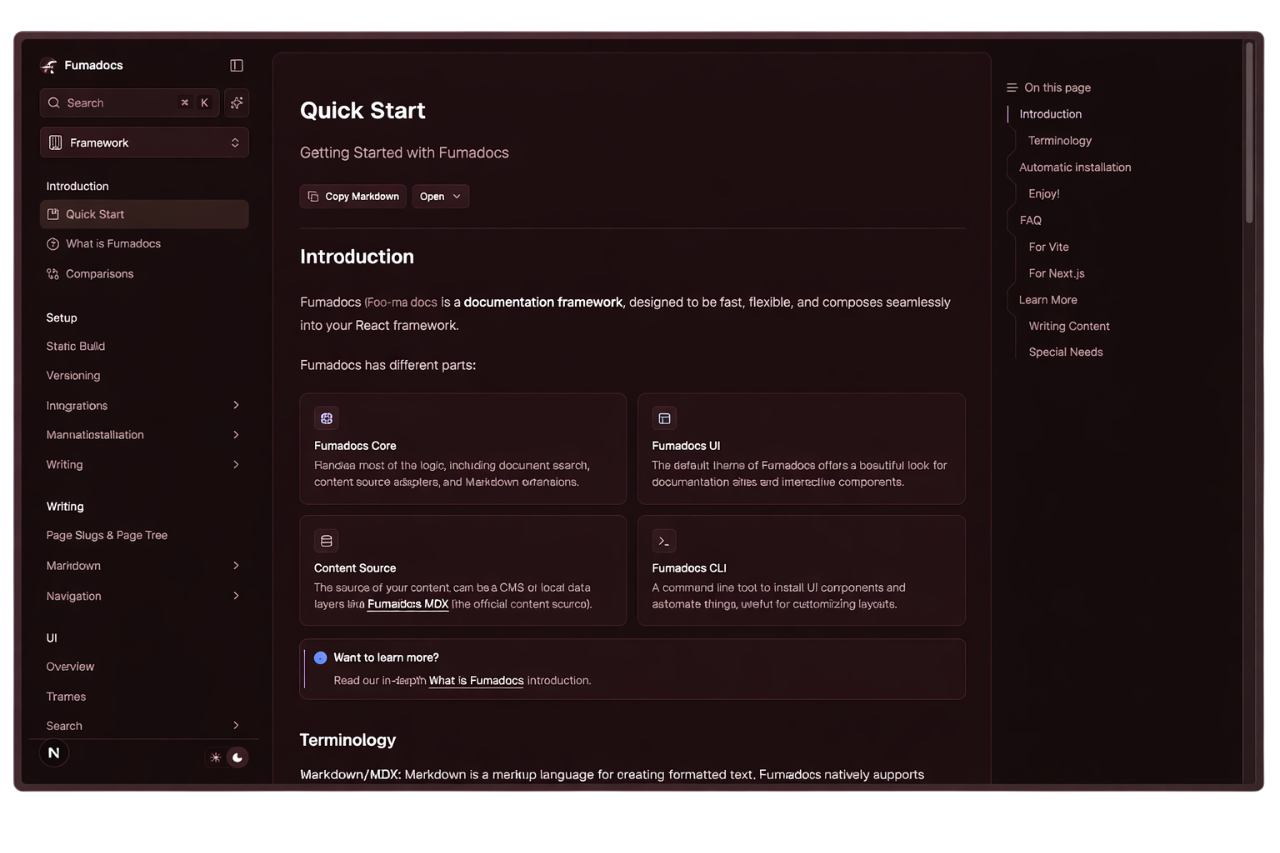Viewport: 1280px width, 853px height.
Task: Expand the Markdown sidebar section
Action: 236,566
